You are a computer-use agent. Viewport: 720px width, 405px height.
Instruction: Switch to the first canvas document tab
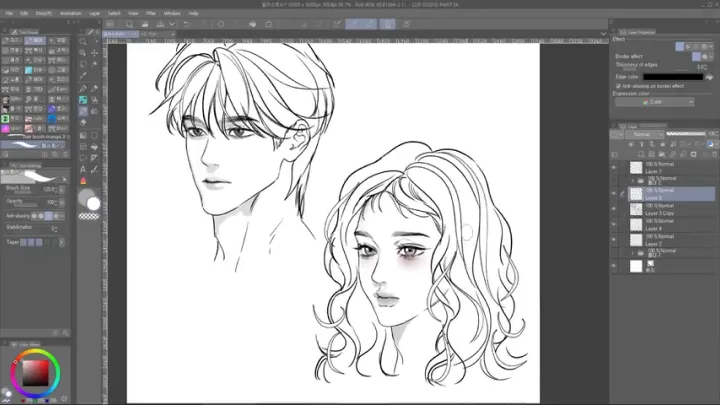click(x=120, y=34)
